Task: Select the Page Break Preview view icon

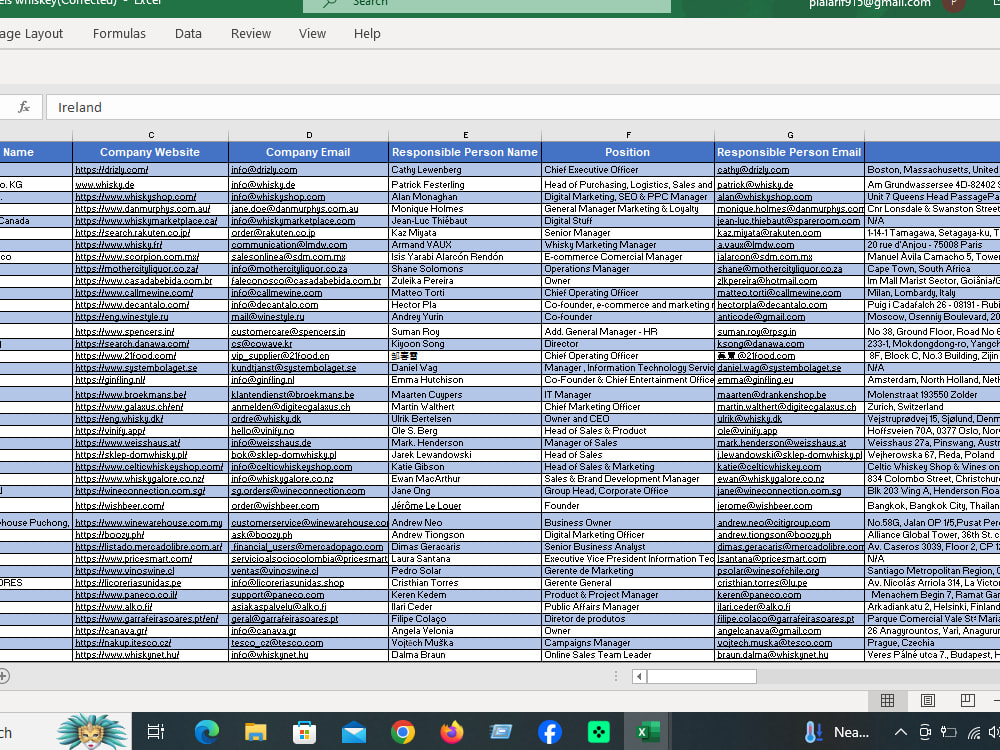Action: tap(967, 700)
